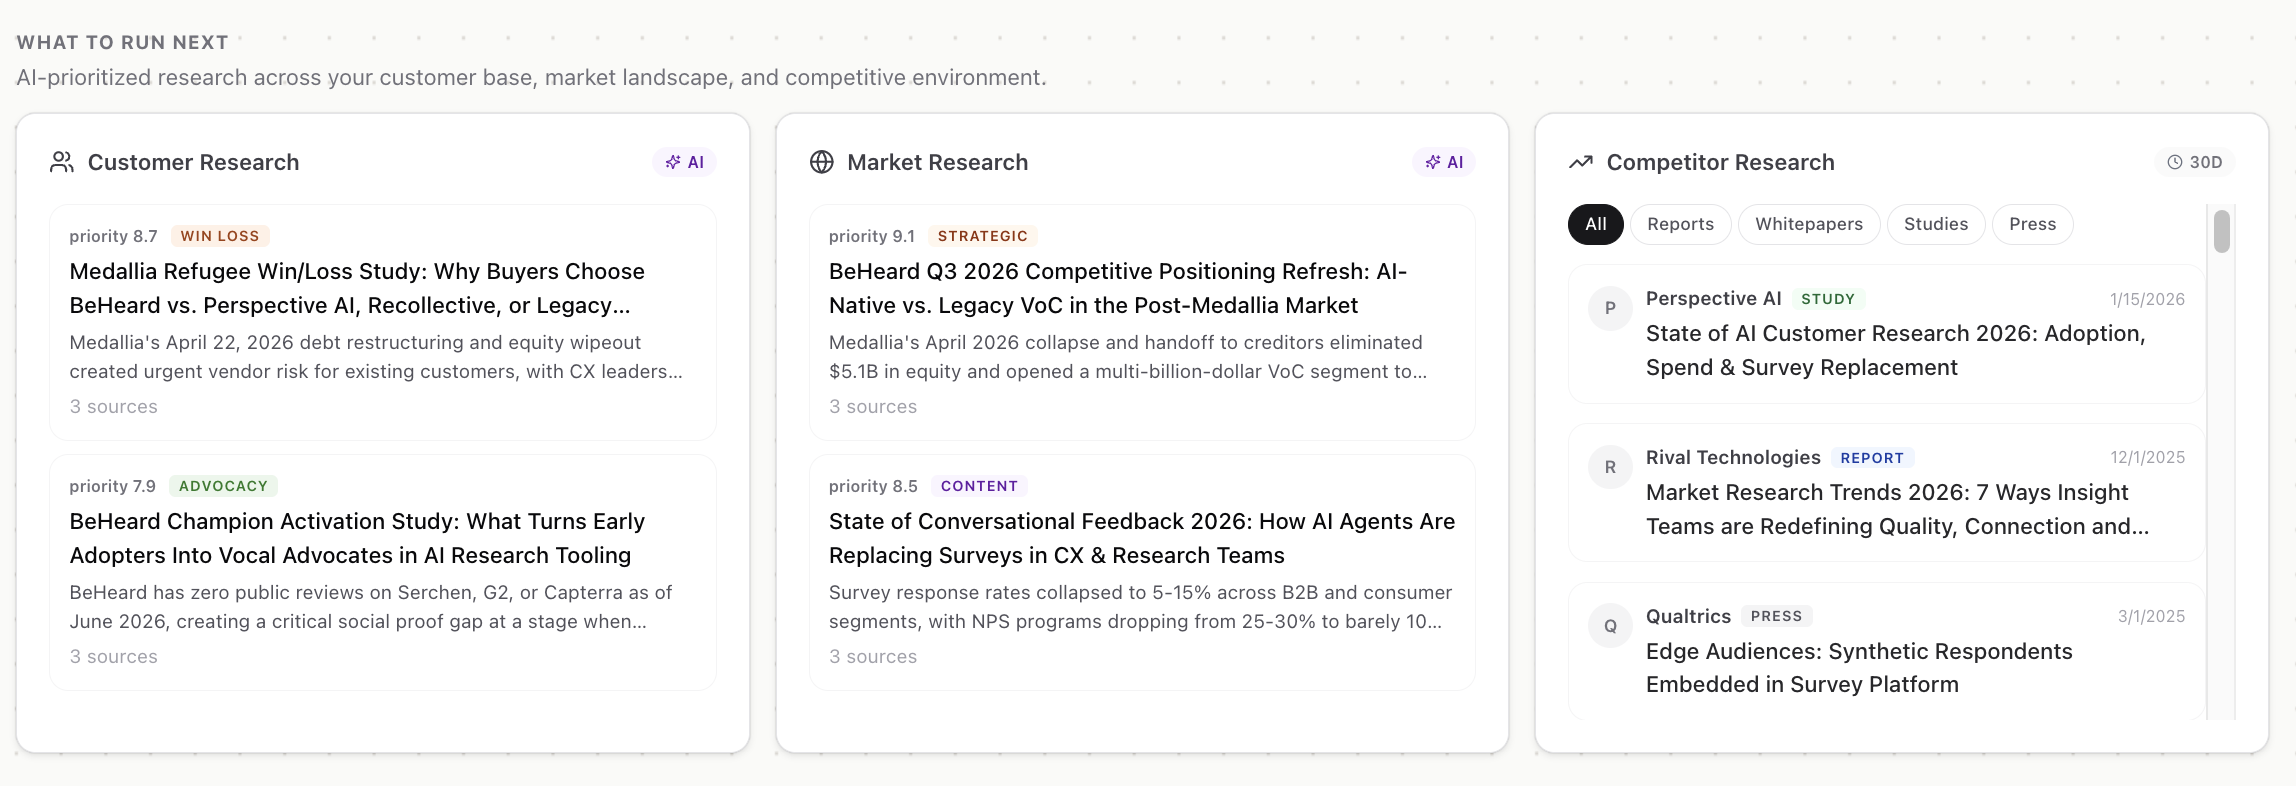The image size is (2296, 786).
Task: Select the All filter pill
Action: 1596,224
